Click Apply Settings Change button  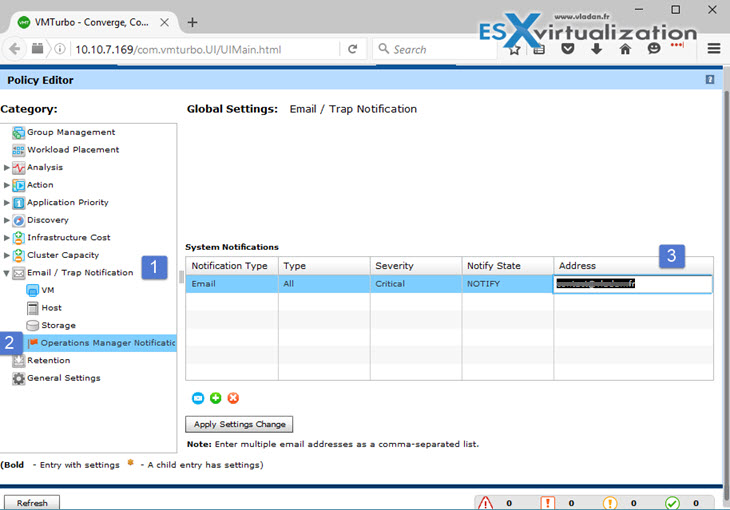(239, 424)
